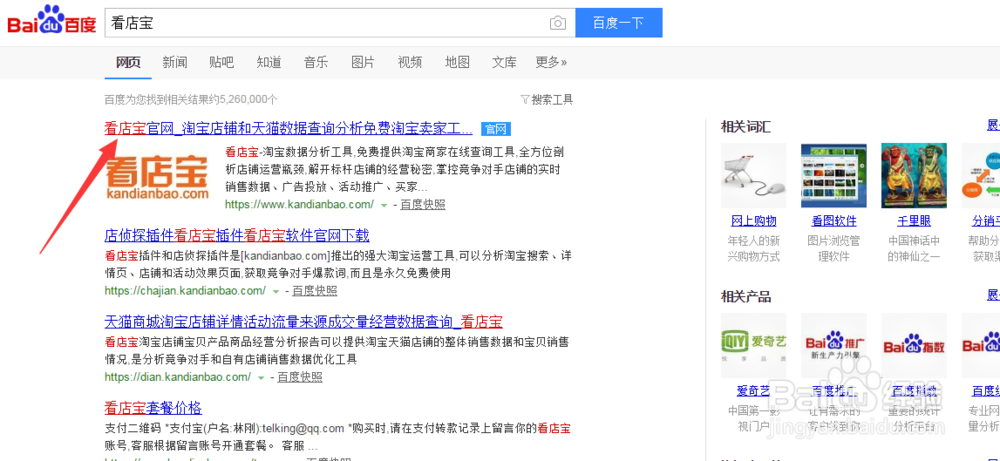Open the 地图 tab

457,62
